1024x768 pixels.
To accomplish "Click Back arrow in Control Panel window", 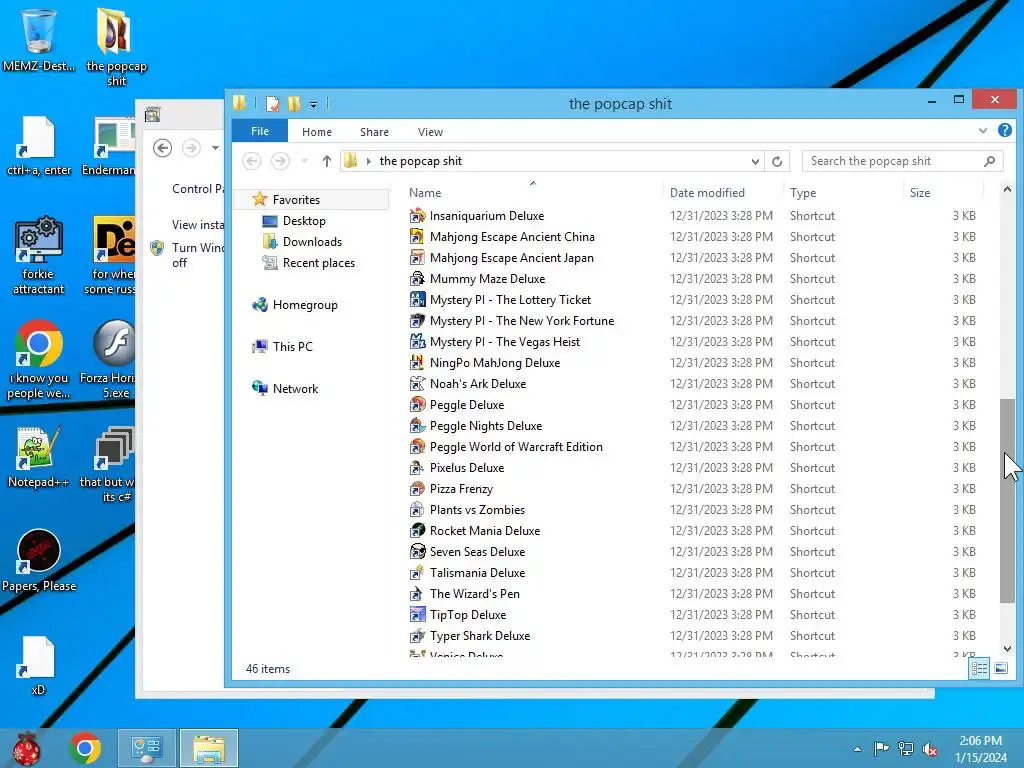I will pos(163,148).
